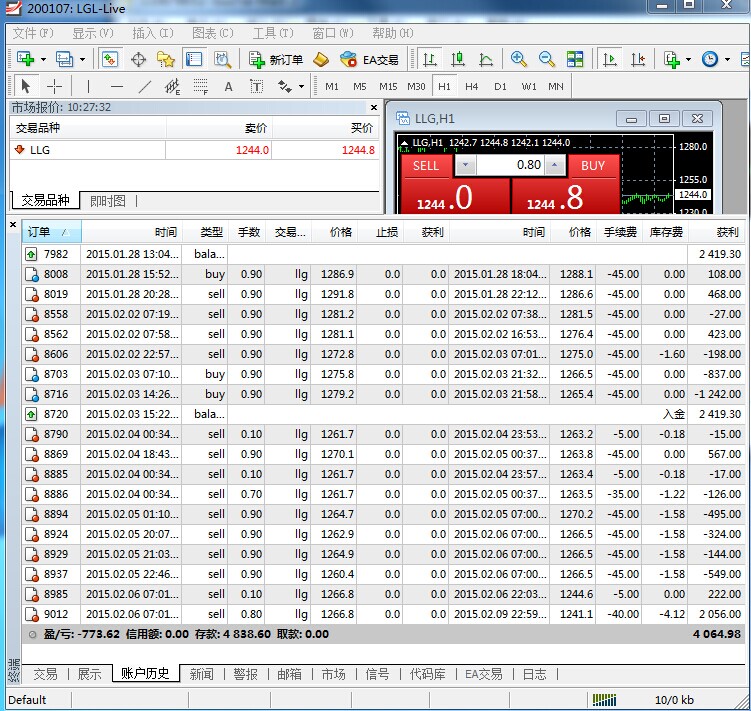The image size is (751, 711).
Task: Select the crosshair cursor tool
Action: pyautogui.click(x=55, y=86)
